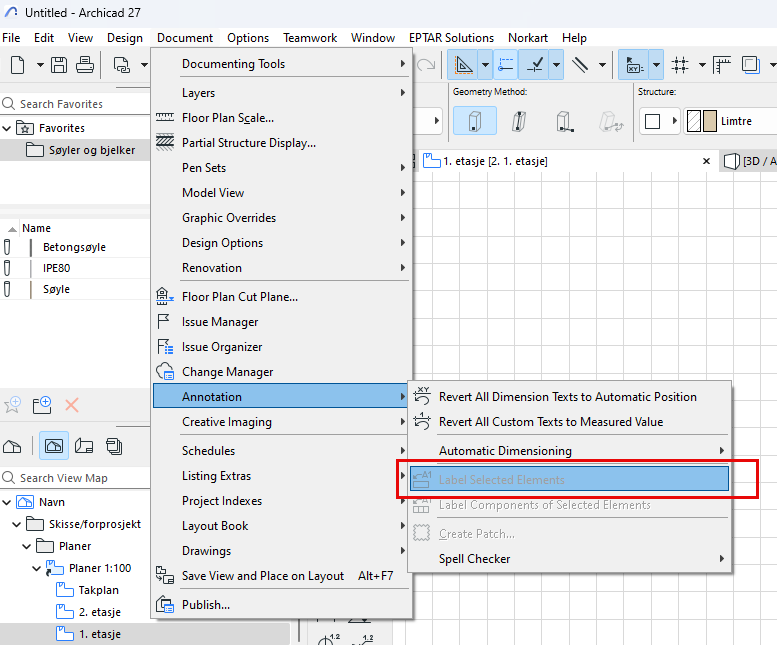Viewport: 777px width, 645px height.
Task: Select the Søyler og bjelker favorites folder
Action: pos(91,150)
